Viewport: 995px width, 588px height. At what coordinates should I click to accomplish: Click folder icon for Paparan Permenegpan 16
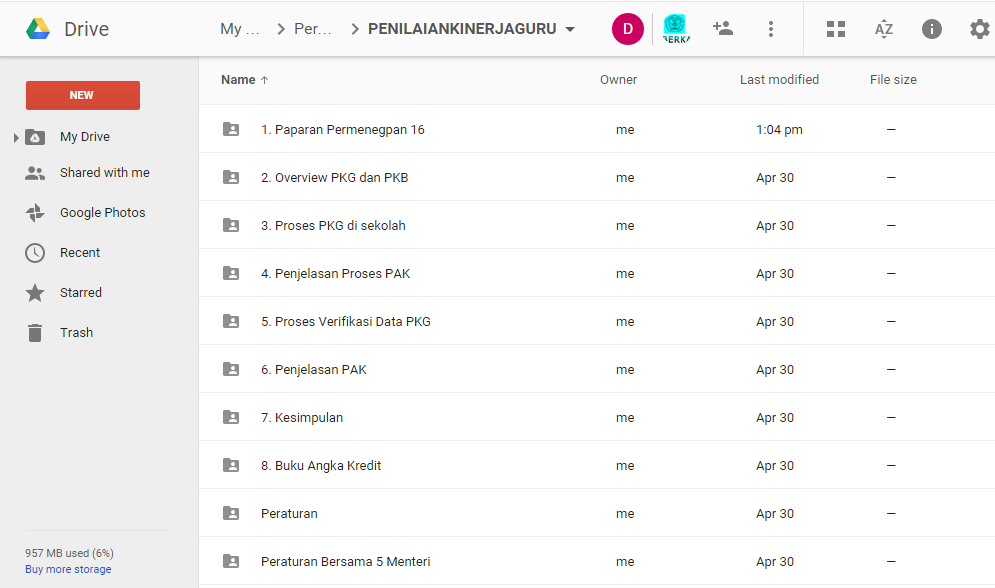point(231,129)
